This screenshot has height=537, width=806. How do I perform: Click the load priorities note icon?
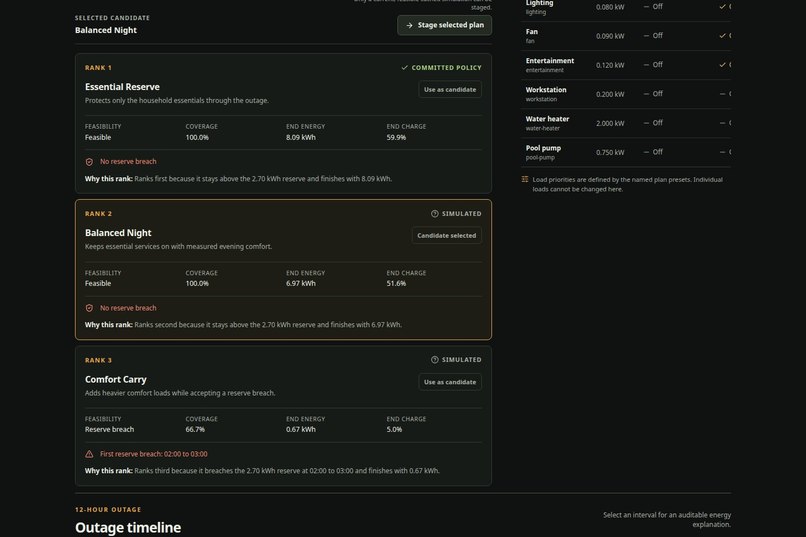coord(525,179)
